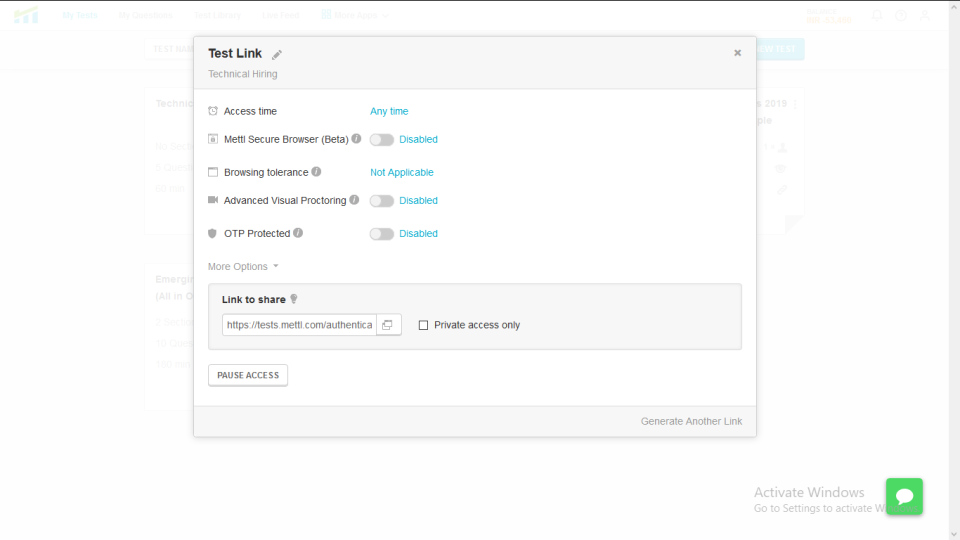
Task: Open notifications bell in the header
Action: tap(877, 15)
